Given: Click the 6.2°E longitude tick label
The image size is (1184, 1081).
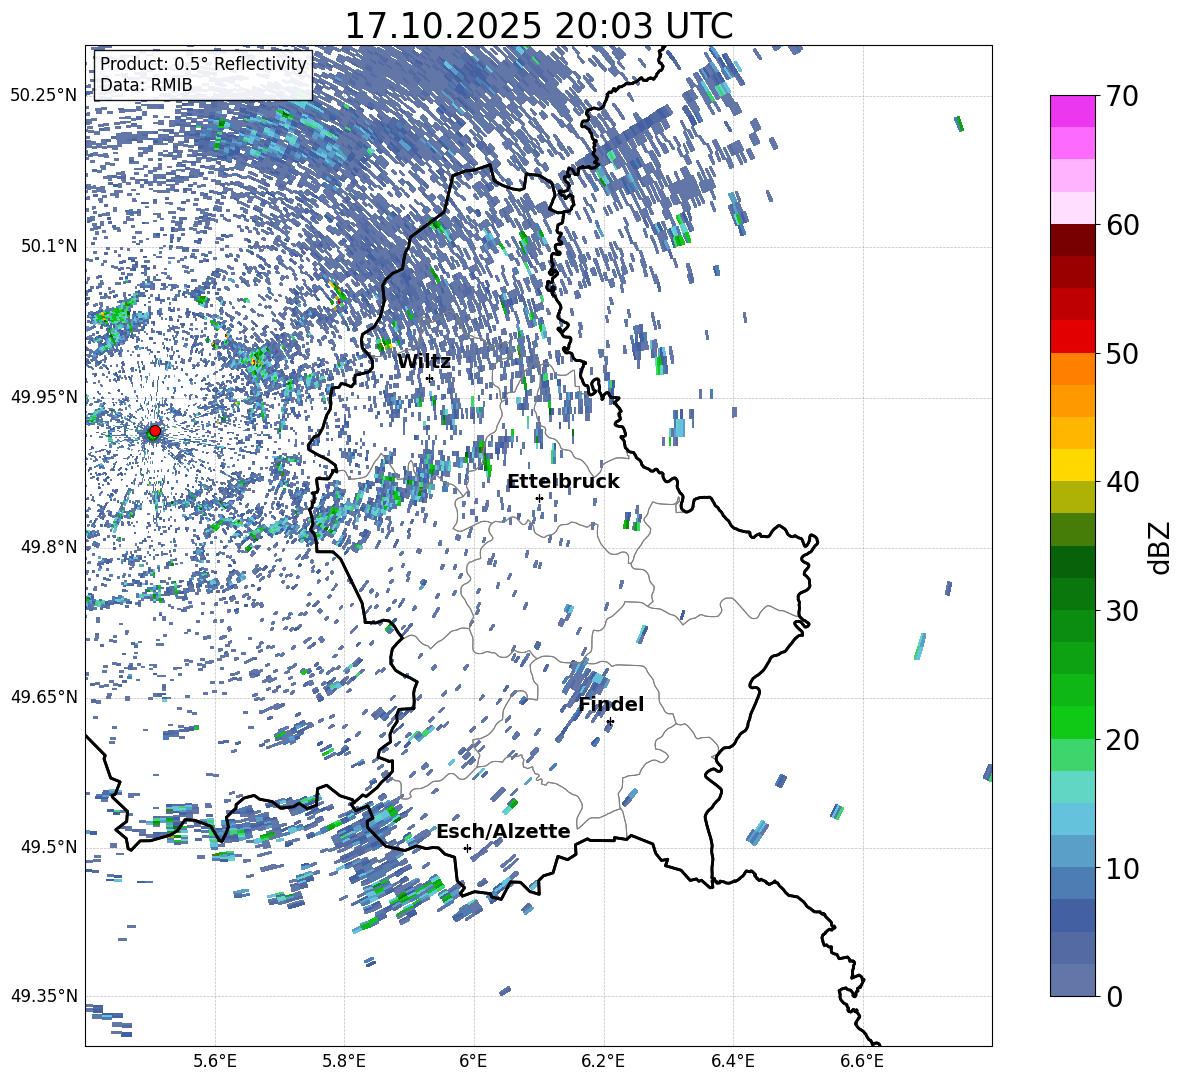Looking at the screenshot, I should coord(603,1061).
